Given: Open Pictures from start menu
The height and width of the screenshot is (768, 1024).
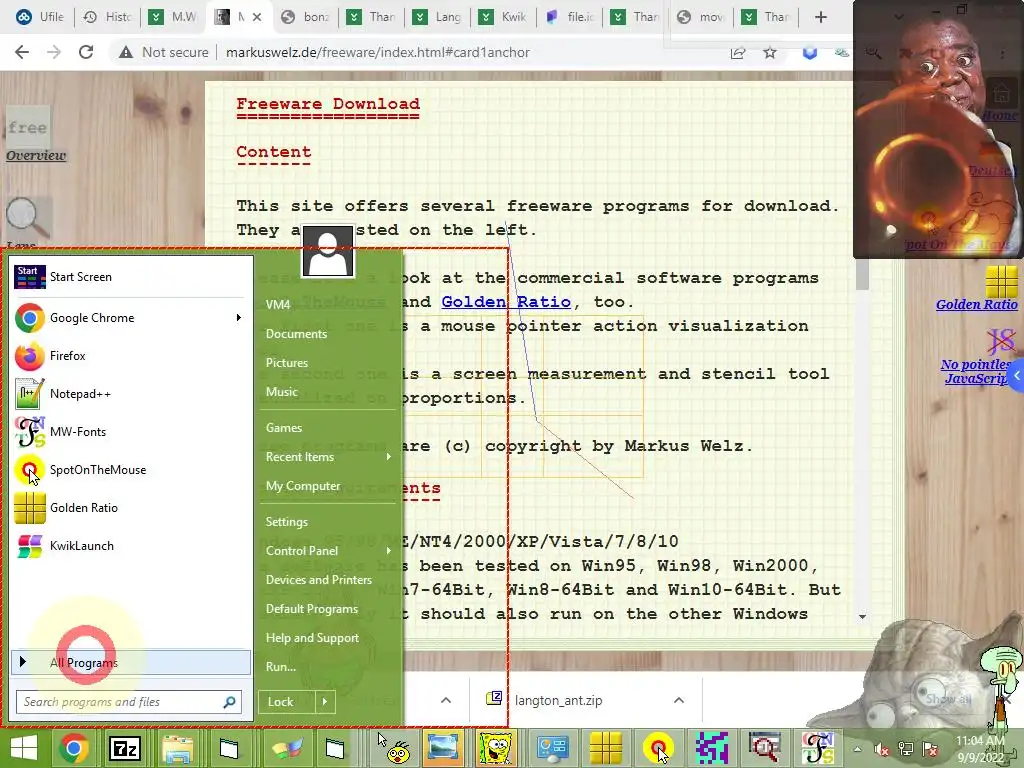Looking at the screenshot, I should (x=287, y=362).
